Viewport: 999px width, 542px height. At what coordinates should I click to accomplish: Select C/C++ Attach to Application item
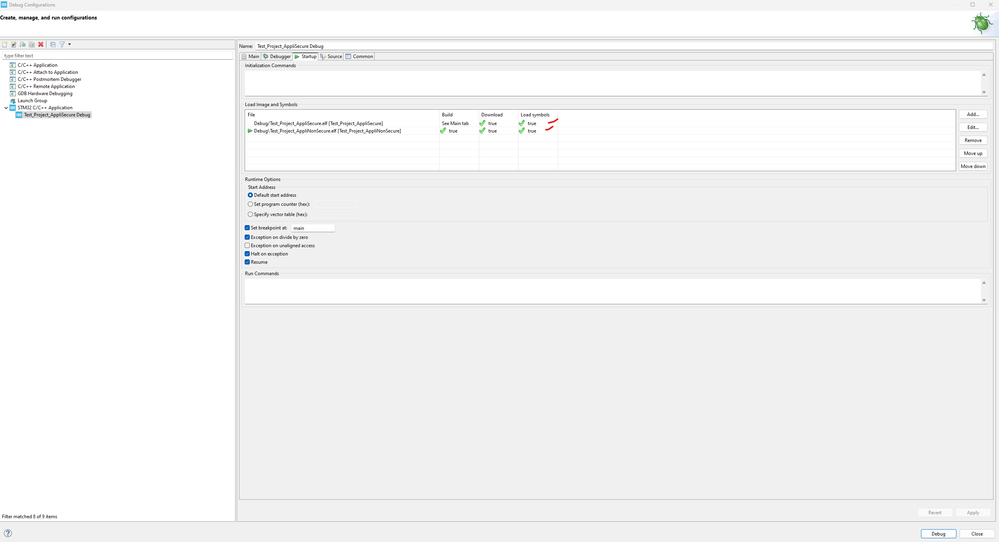(48, 72)
